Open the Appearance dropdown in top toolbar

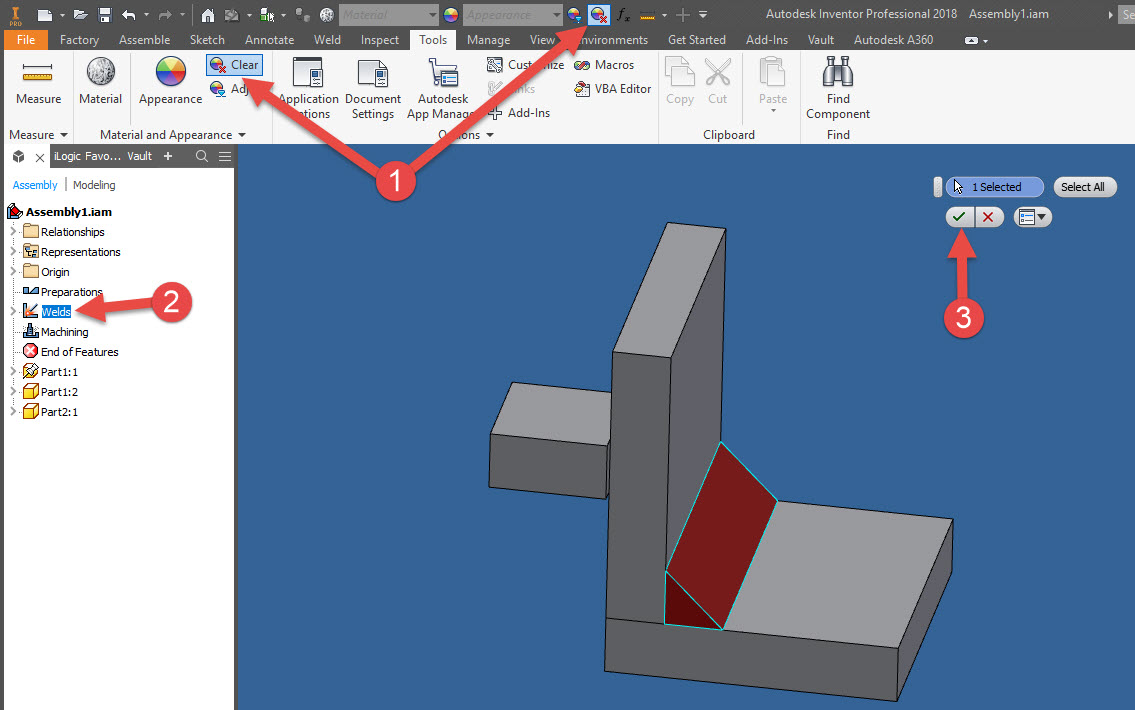(556, 14)
